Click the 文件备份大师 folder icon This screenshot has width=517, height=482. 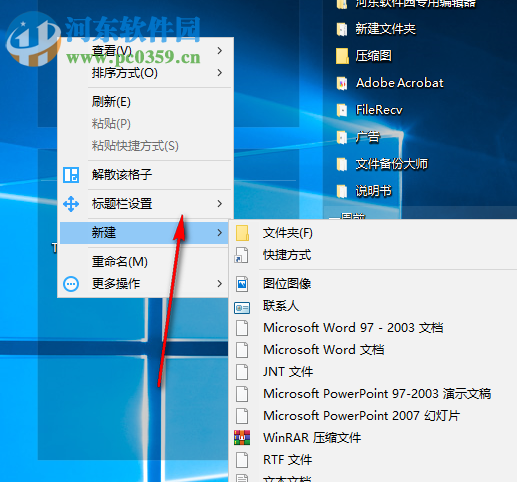(x=342, y=164)
